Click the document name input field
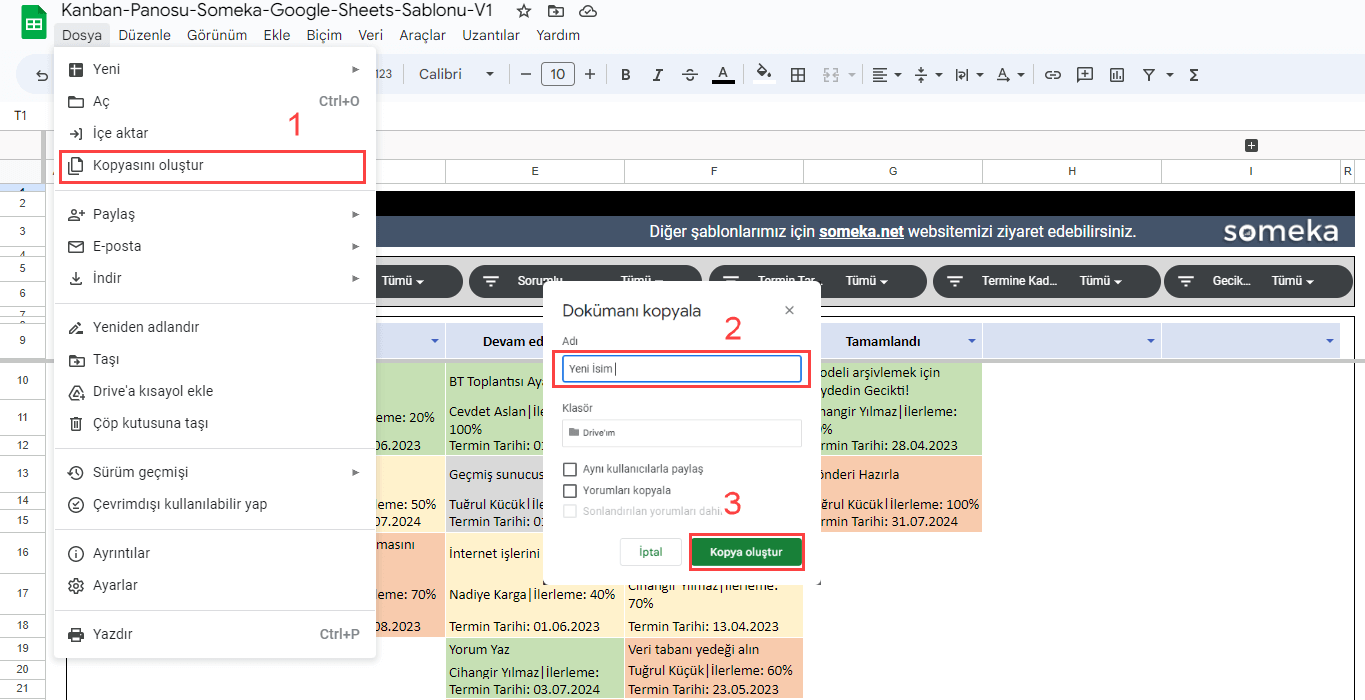1365x700 pixels. (682, 369)
